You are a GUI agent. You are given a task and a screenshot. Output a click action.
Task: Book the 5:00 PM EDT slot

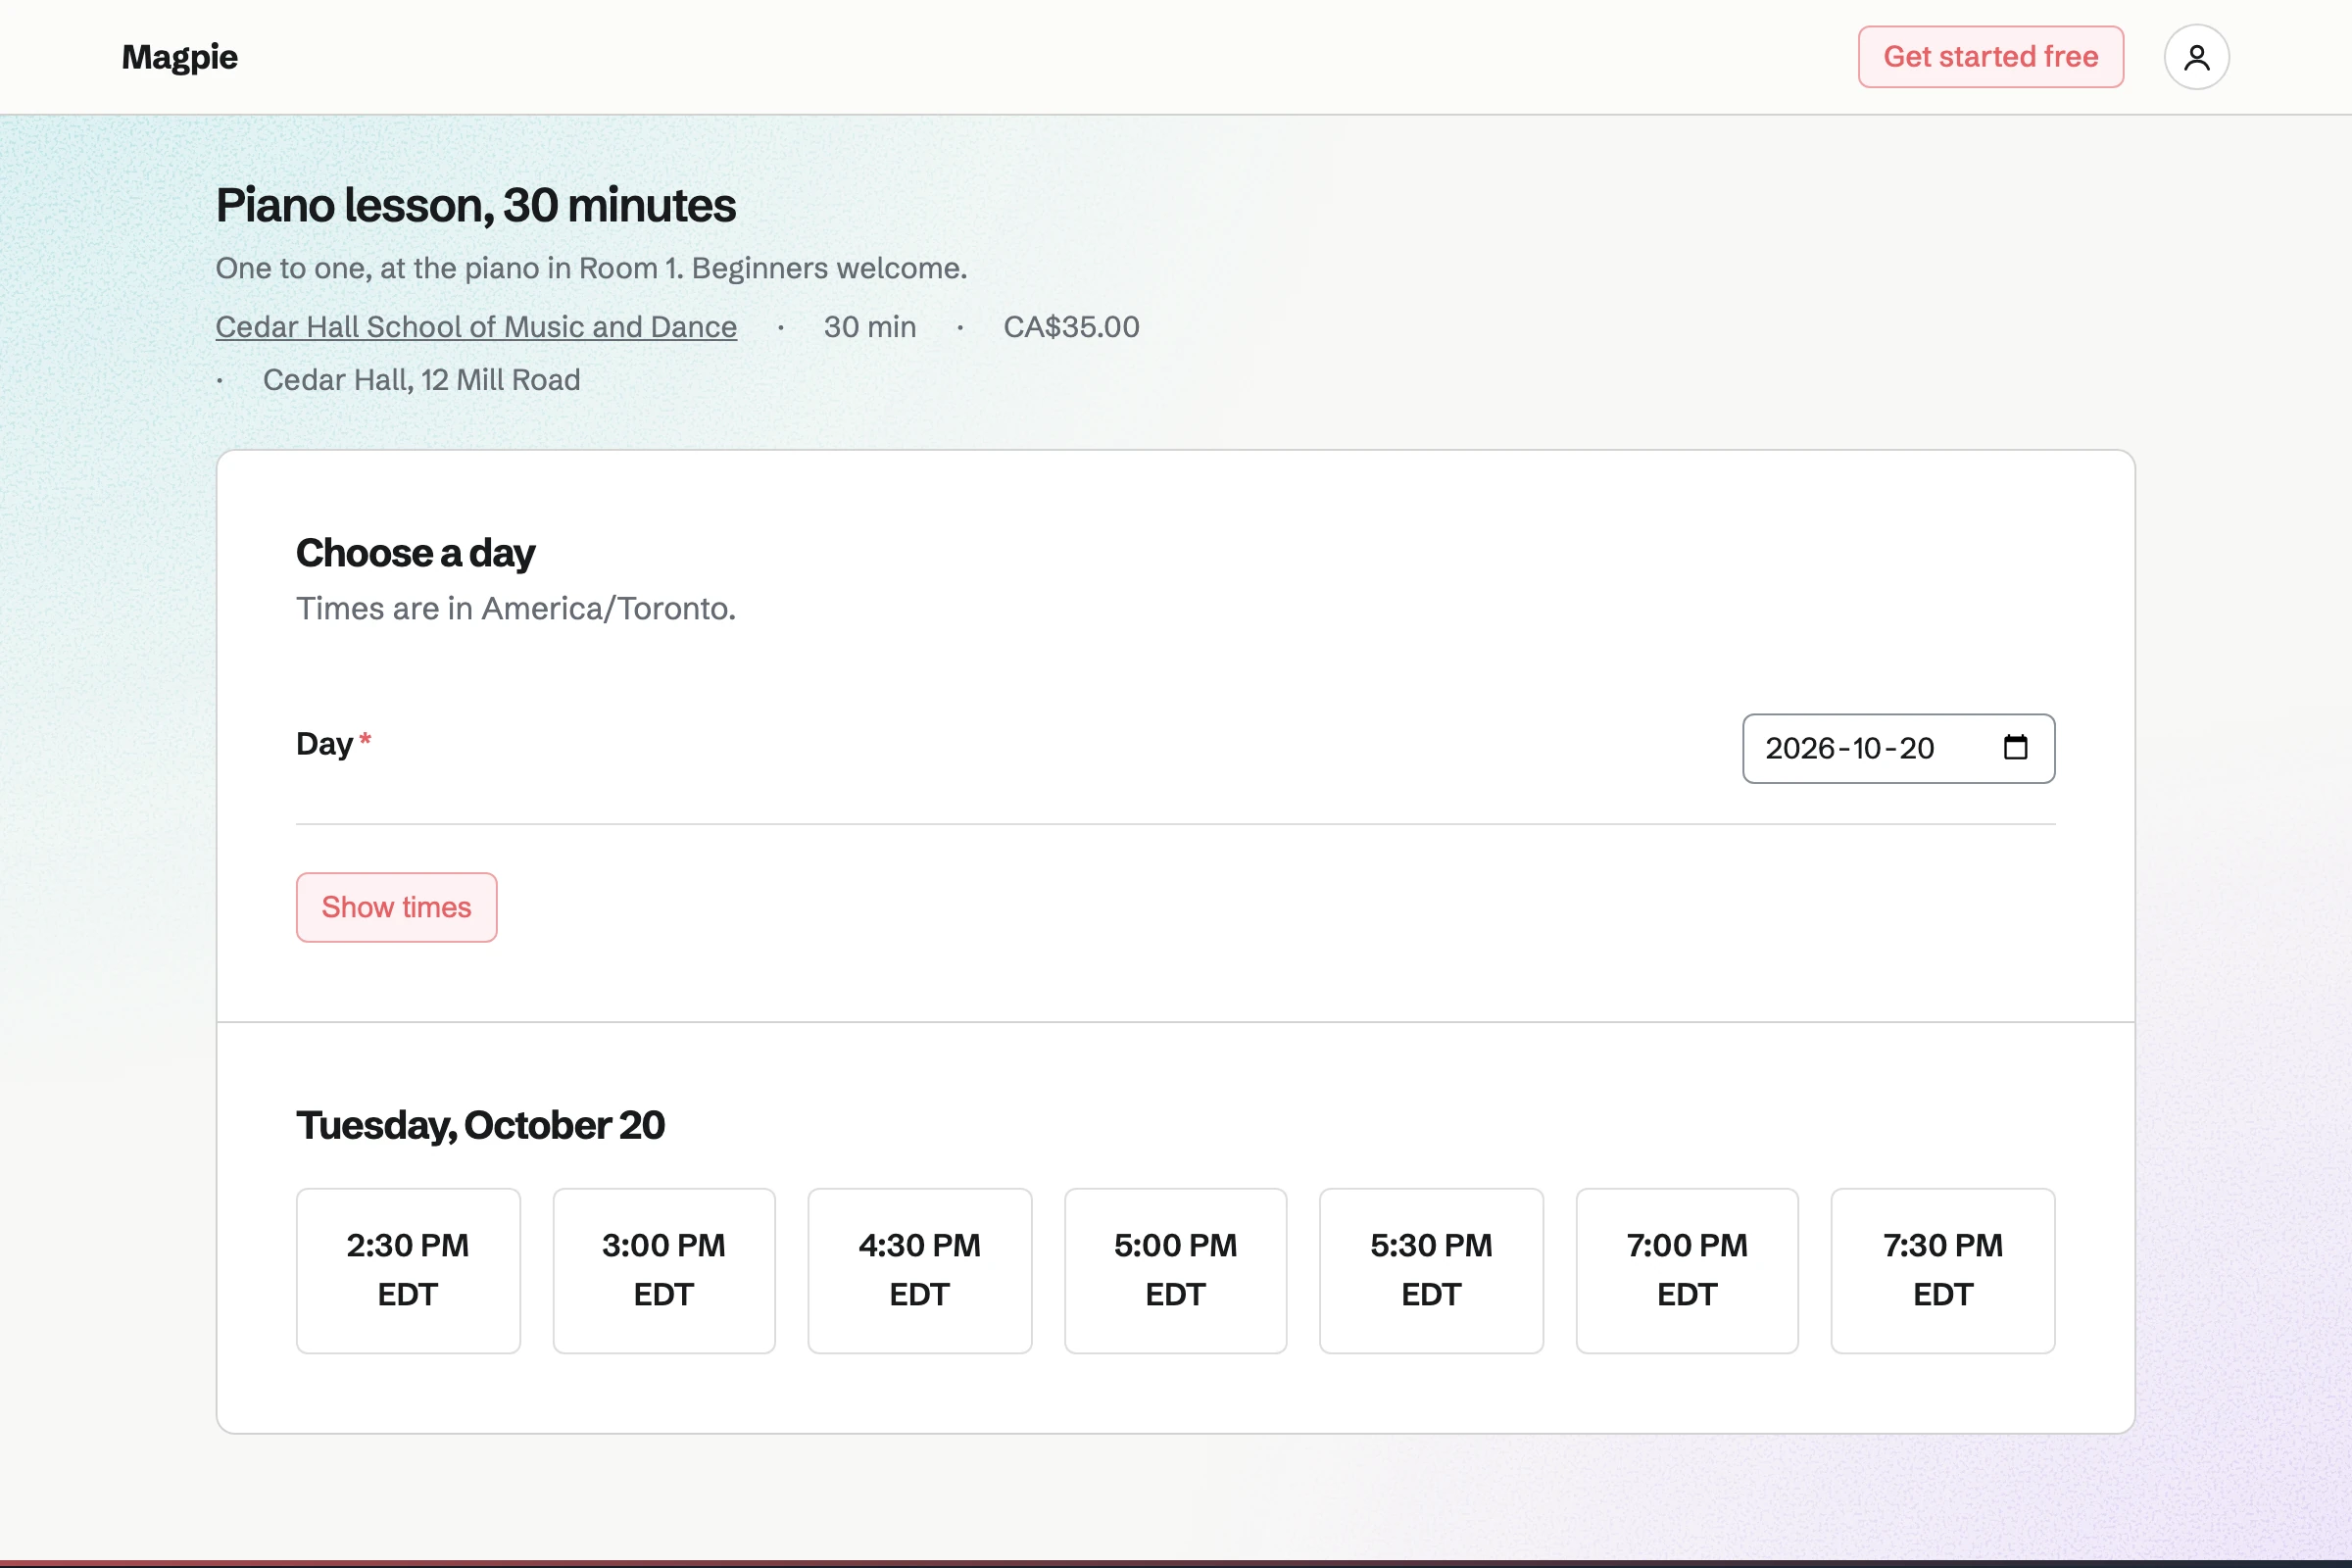[1175, 1270]
